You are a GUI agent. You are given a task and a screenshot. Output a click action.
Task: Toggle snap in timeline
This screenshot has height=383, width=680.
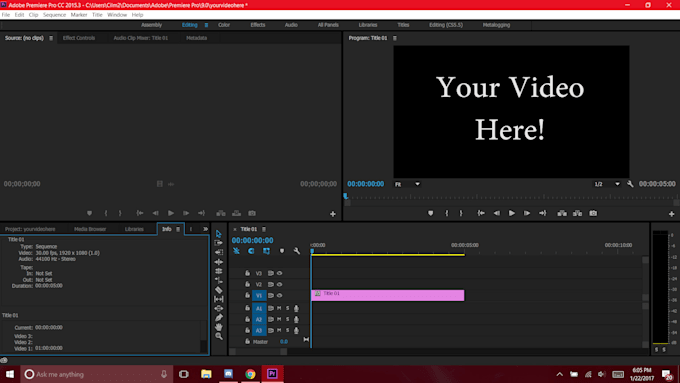tap(251, 251)
